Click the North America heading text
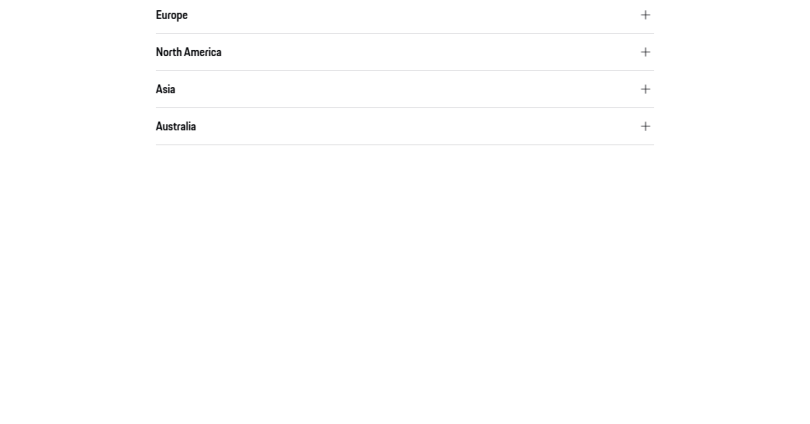Screen dimensions: 810x424 (189, 52)
